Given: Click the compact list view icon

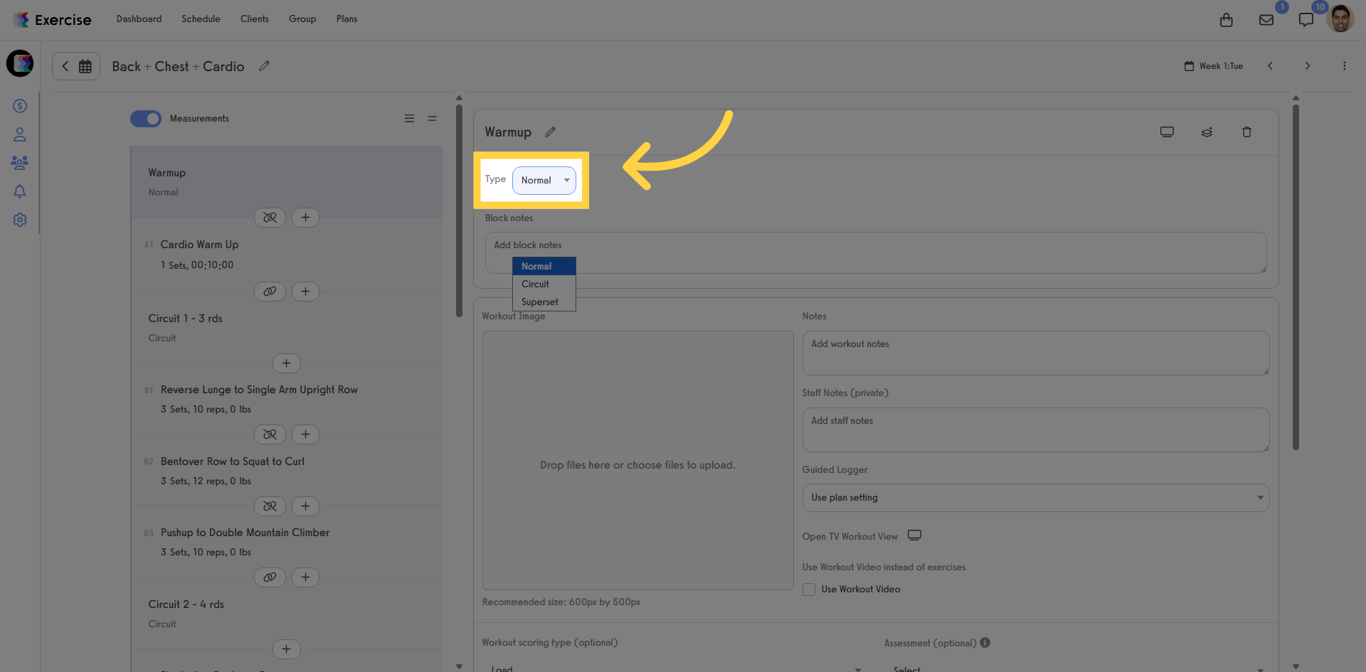Looking at the screenshot, I should click(432, 118).
